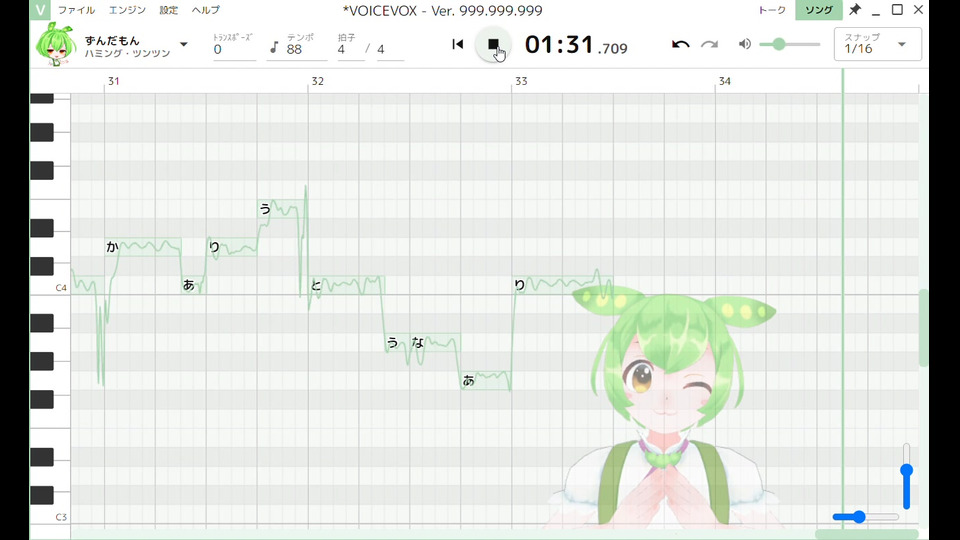
Task: Click the volume speaker icon
Action: point(744,44)
